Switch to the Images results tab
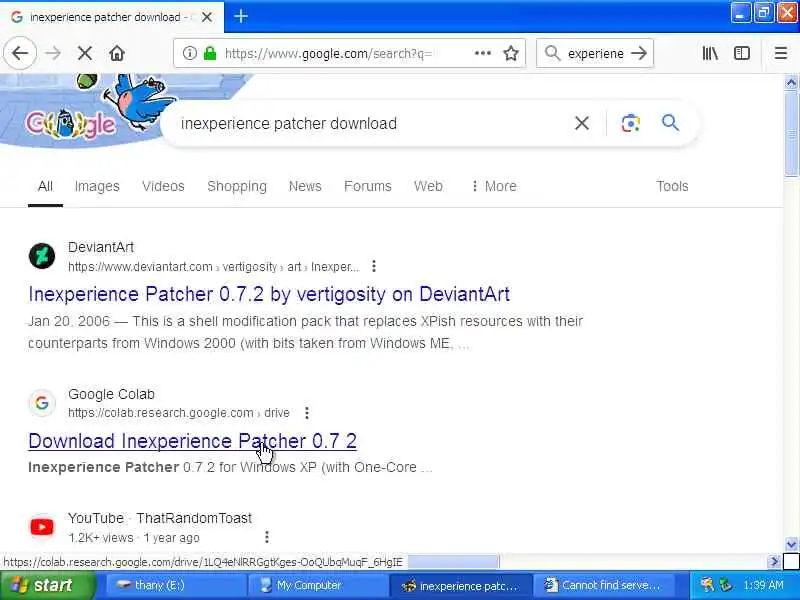Viewport: 800px width, 600px height. 97,186
